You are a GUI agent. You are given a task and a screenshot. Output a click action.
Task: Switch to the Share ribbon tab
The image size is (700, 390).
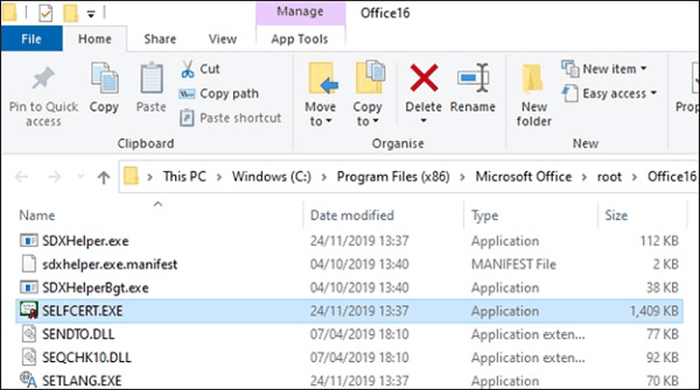click(160, 39)
